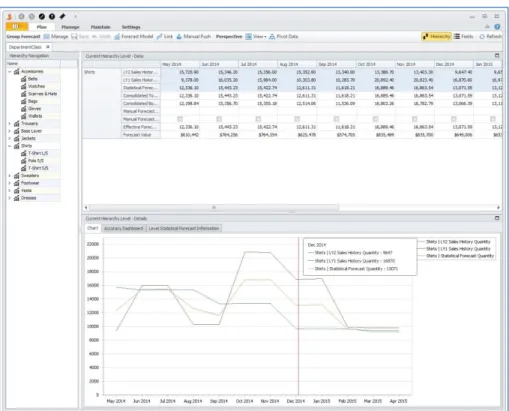The image size is (509, 411).
Task: Select the T-Shirt S/S node icon
Action: (24, 168)
